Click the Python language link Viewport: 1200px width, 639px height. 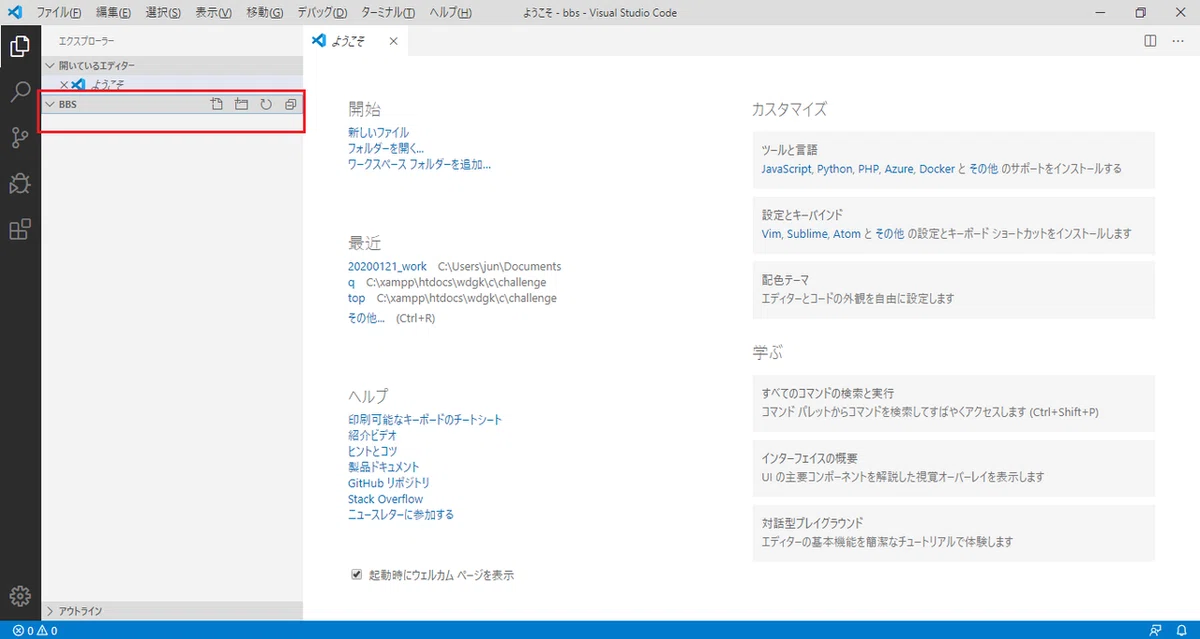point(834,169)
